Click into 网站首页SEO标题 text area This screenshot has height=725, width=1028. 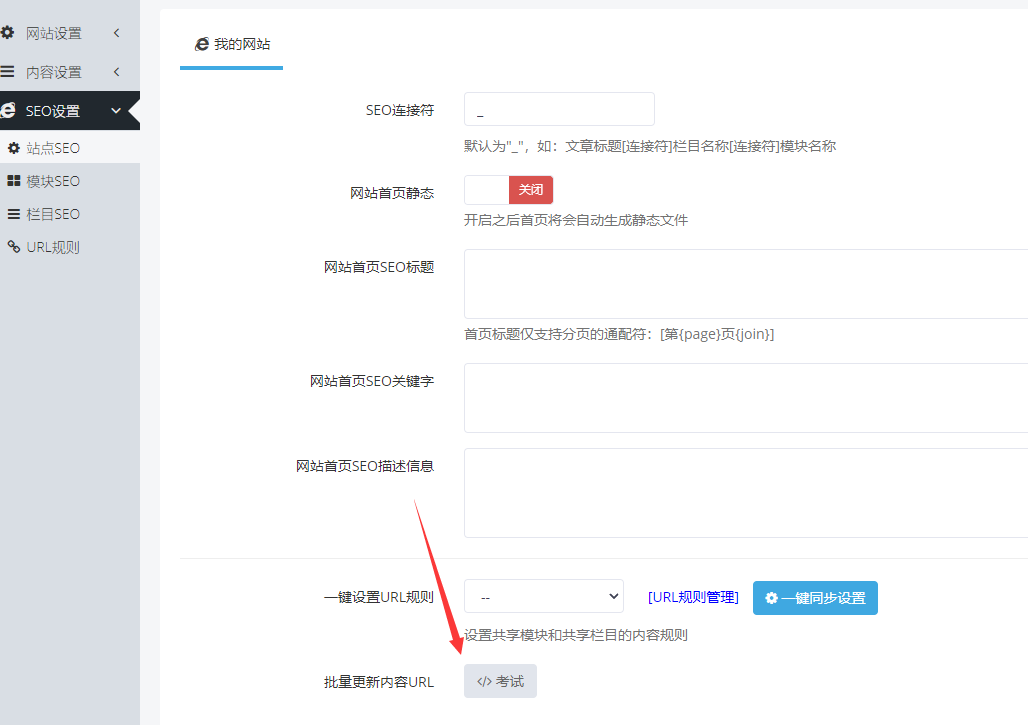click(746, 284)
